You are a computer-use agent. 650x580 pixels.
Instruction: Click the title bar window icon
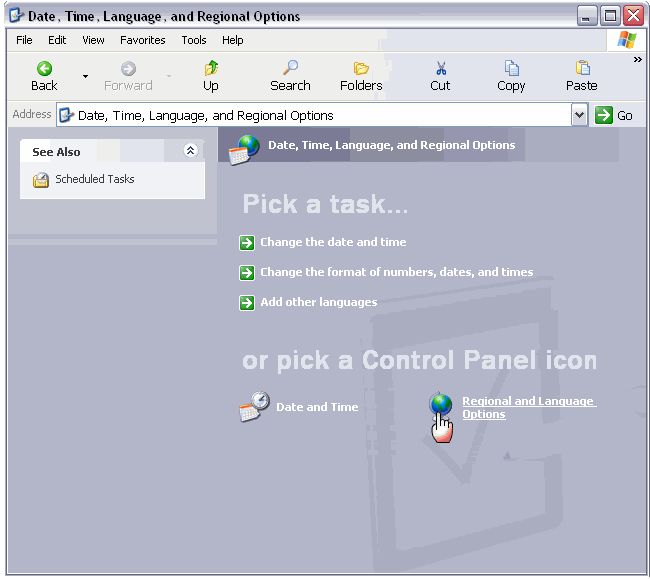click(16, 16)
